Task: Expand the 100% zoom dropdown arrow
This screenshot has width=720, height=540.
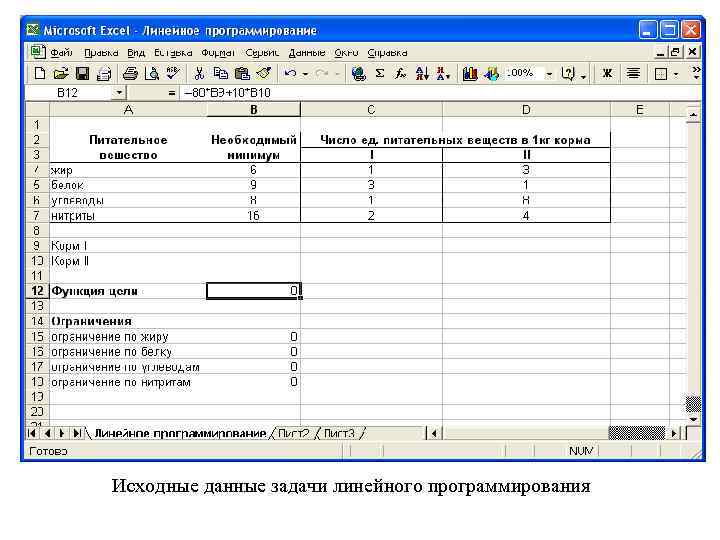Action: 549,74
